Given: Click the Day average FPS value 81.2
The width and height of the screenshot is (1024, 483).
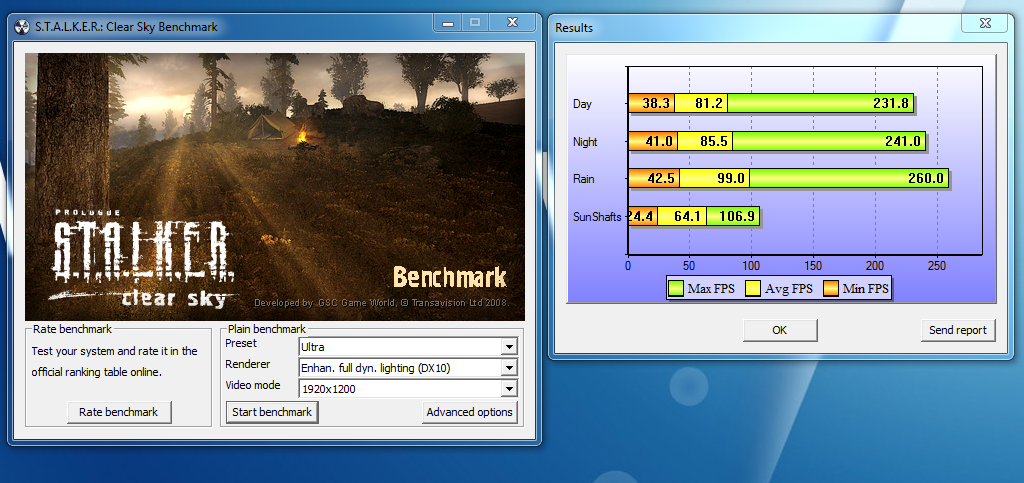Looking at the screenshot, I should pos(708,103).
